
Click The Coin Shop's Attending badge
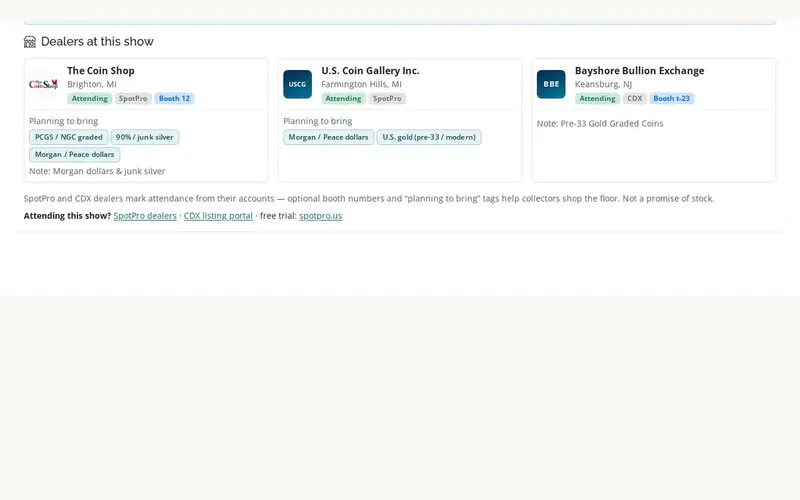click(x=90, y=98)
